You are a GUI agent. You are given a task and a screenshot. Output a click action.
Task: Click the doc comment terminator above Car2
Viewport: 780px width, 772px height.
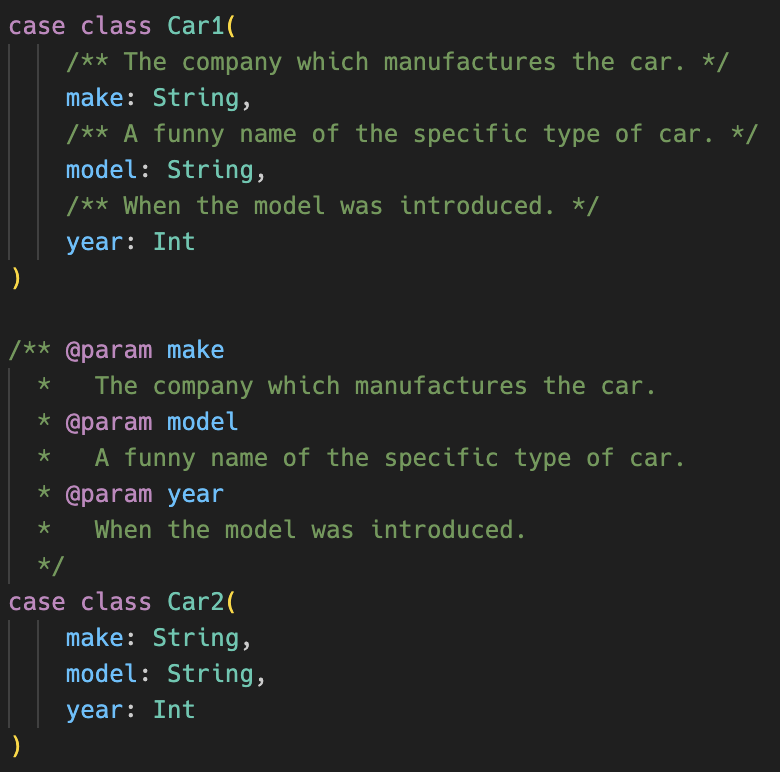[x=51, y=566]
